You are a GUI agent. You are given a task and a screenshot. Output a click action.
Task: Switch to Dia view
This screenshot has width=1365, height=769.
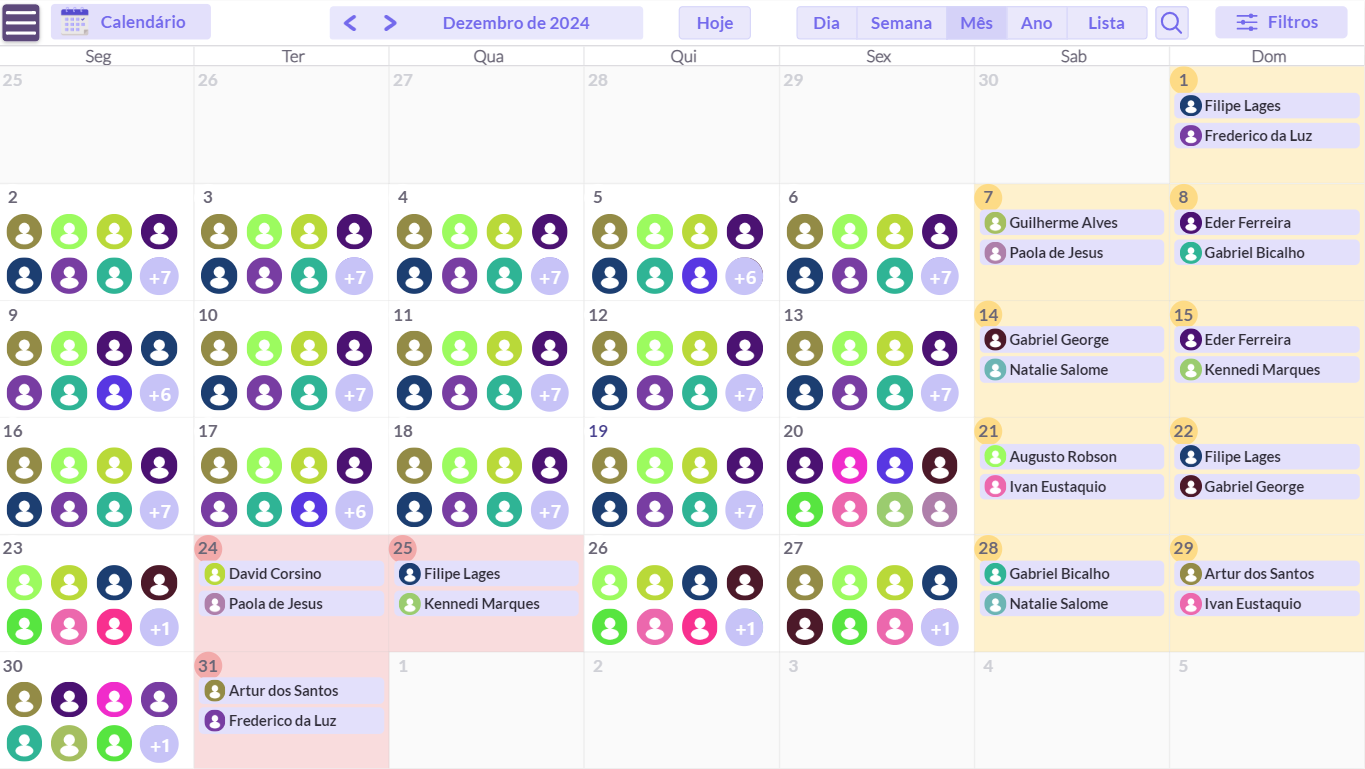(826, 23)
